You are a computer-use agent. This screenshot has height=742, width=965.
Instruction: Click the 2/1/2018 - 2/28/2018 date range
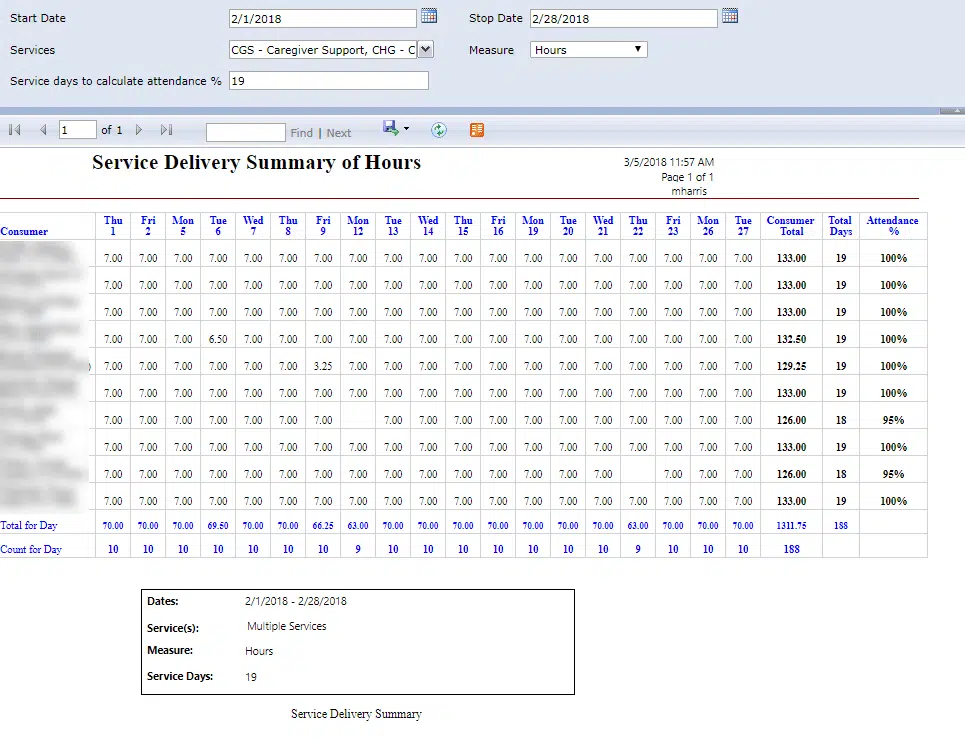[x=295, y=601]
